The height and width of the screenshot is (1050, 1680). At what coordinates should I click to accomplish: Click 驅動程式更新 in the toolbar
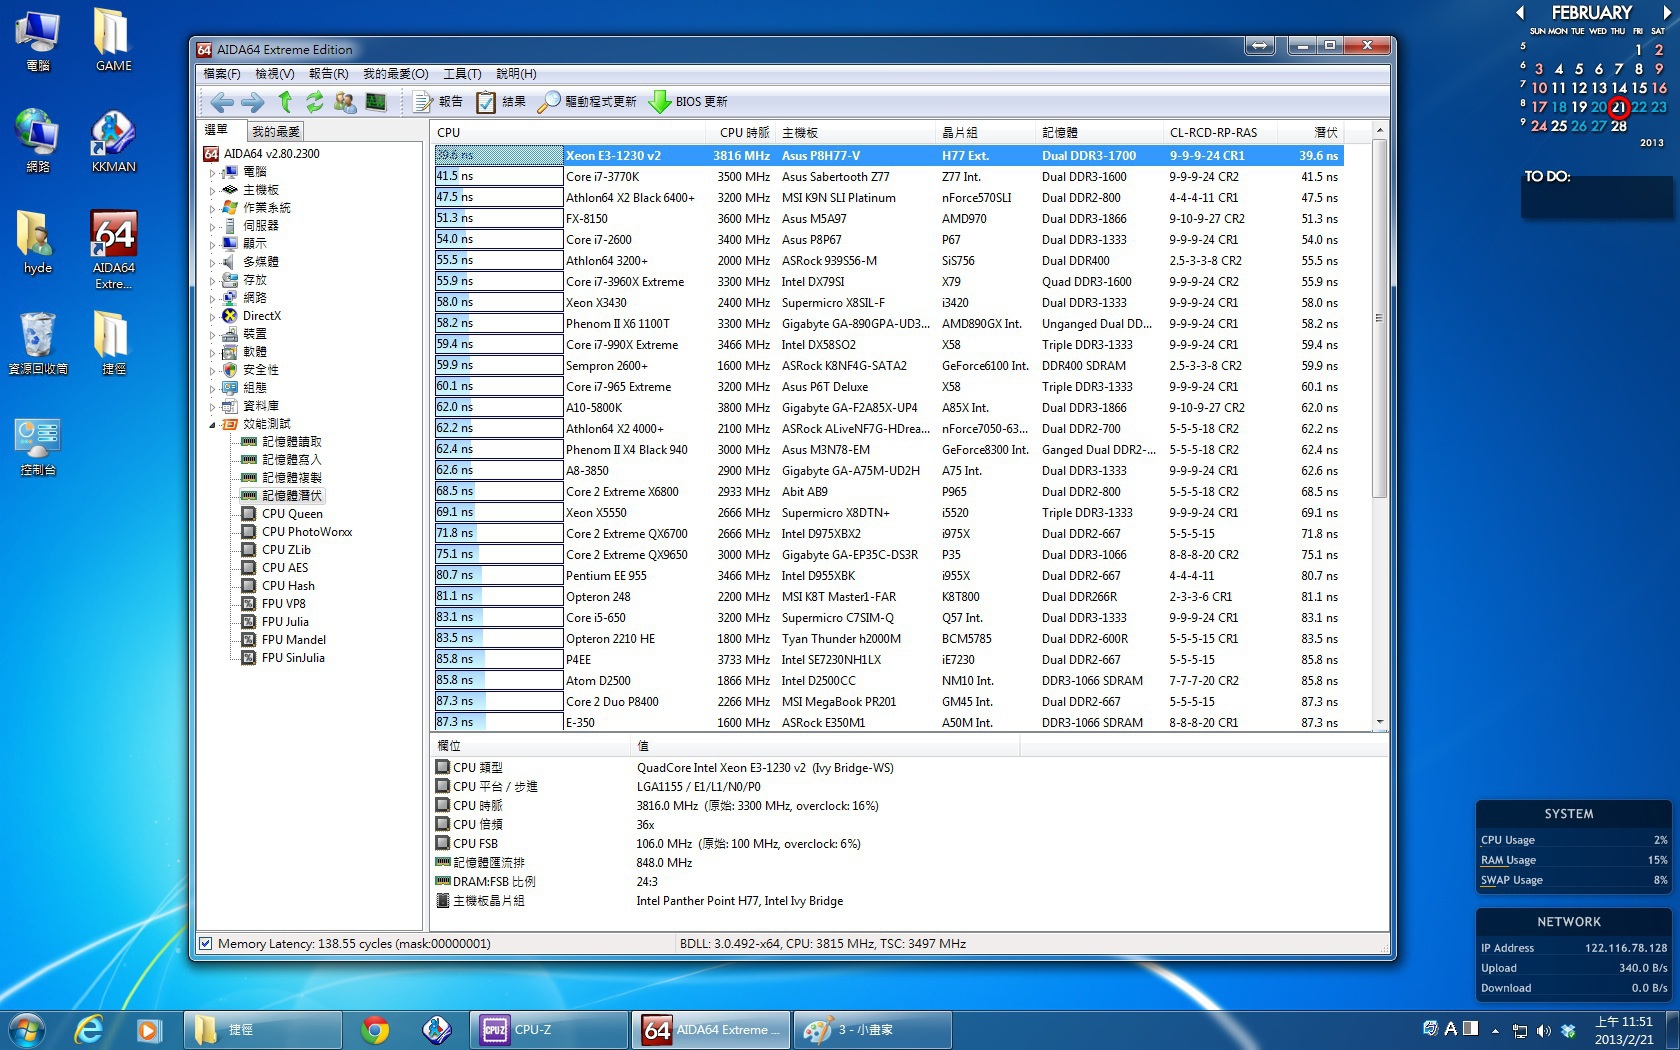(x=587, y=102)
